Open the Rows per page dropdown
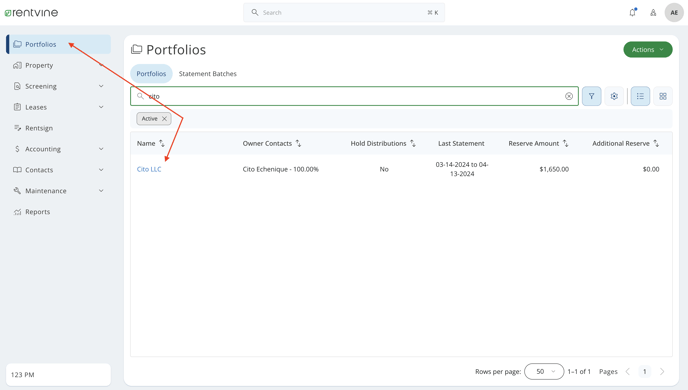The height and width of the screenshot is (390, 688). pyautogui.click(x=544, y=372)
